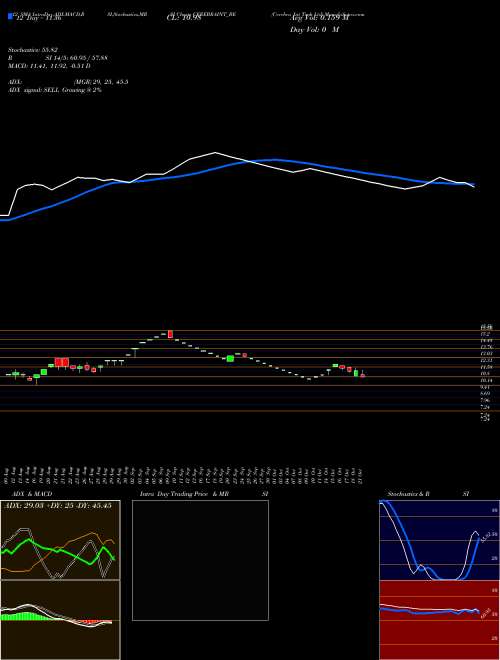The width and height of the screenshot is (500, 660).
Task: Click the "Avg Vol: 0.159 M" text
Action: (x=319, y=19)
